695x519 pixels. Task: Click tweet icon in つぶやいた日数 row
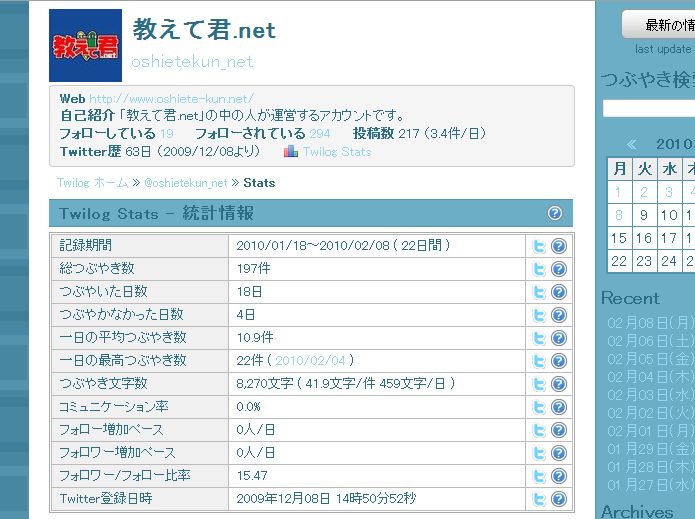(x=539, y=292)
